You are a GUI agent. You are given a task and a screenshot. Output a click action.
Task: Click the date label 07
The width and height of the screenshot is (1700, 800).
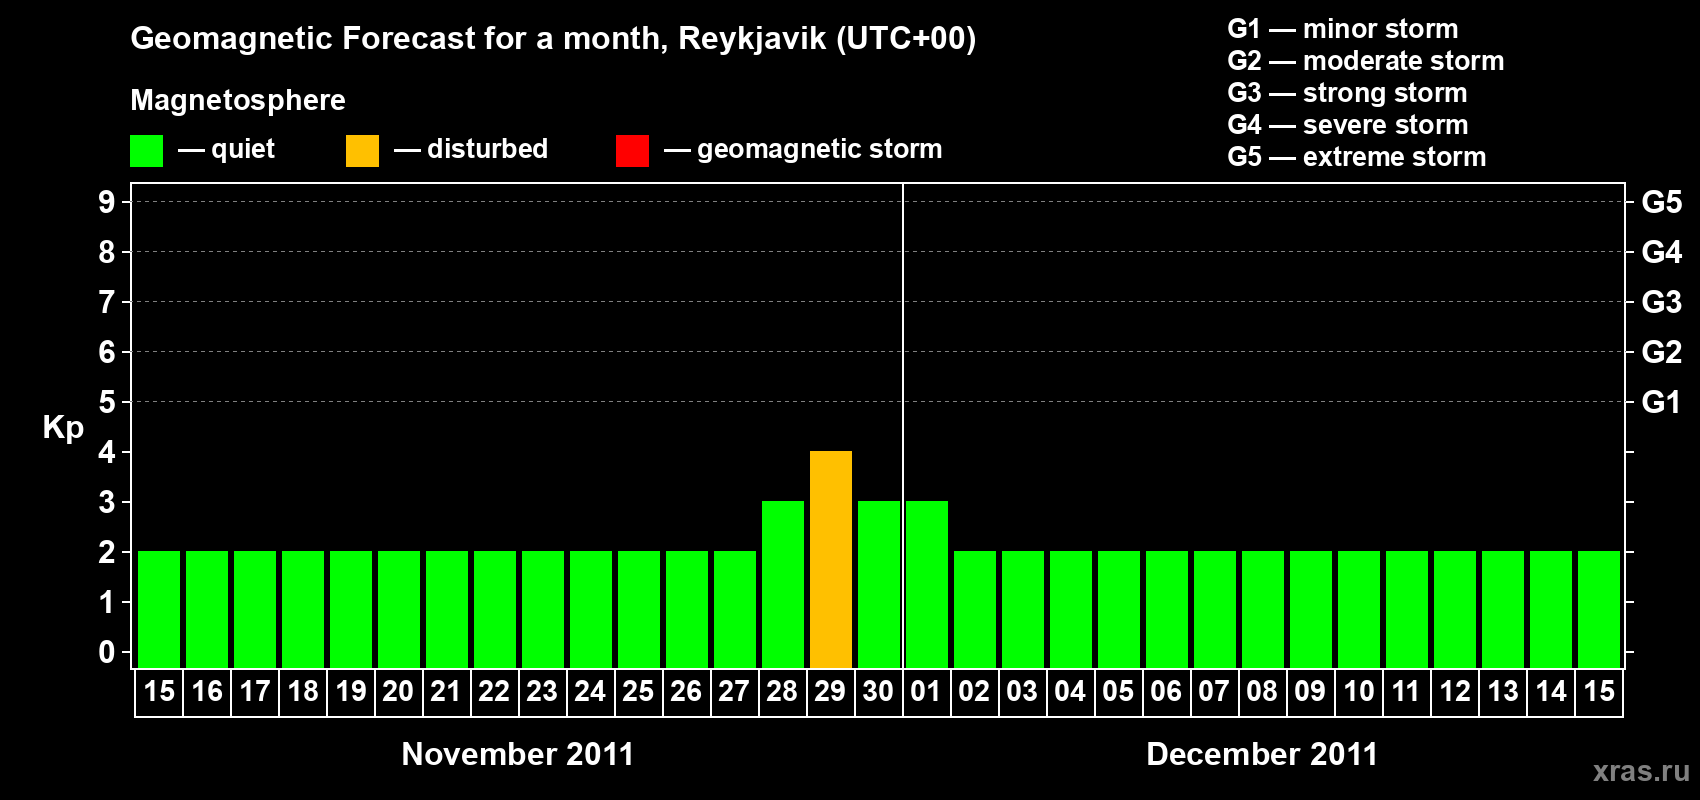[x=1214, y=691]
